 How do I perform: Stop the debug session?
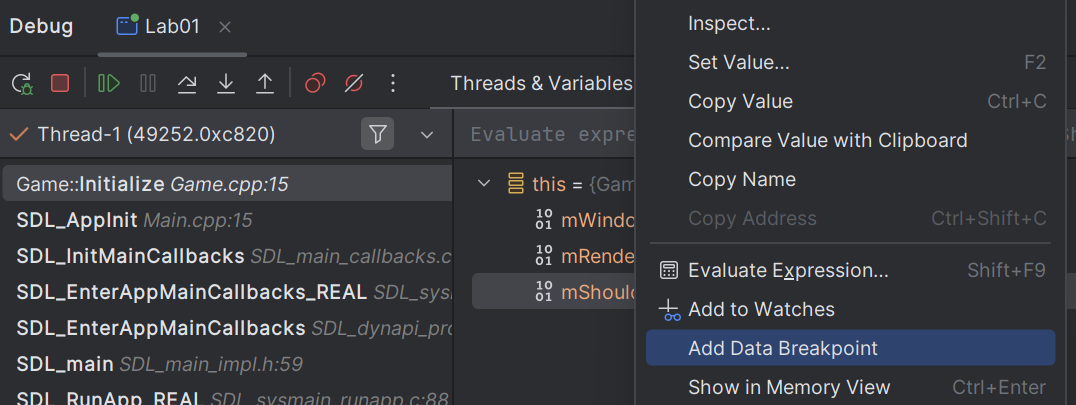click(60, 84)
